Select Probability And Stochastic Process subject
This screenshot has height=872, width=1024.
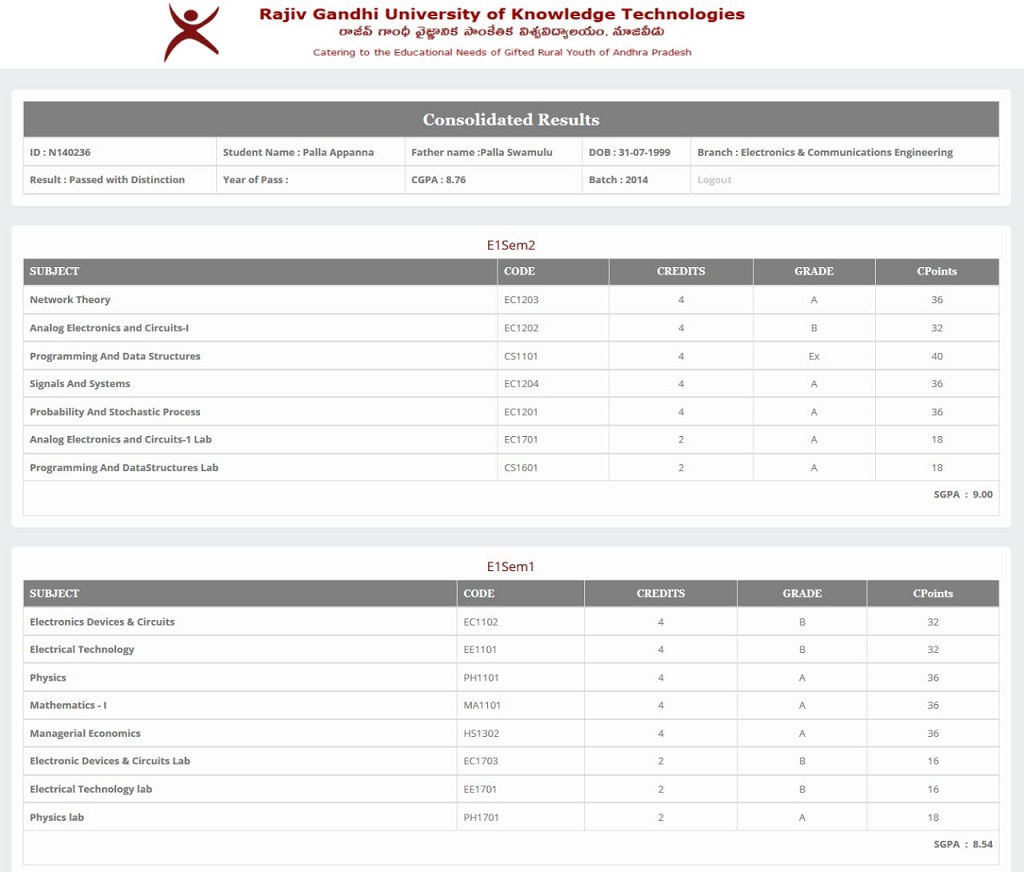pyautogui.click(x=115, y=412)
